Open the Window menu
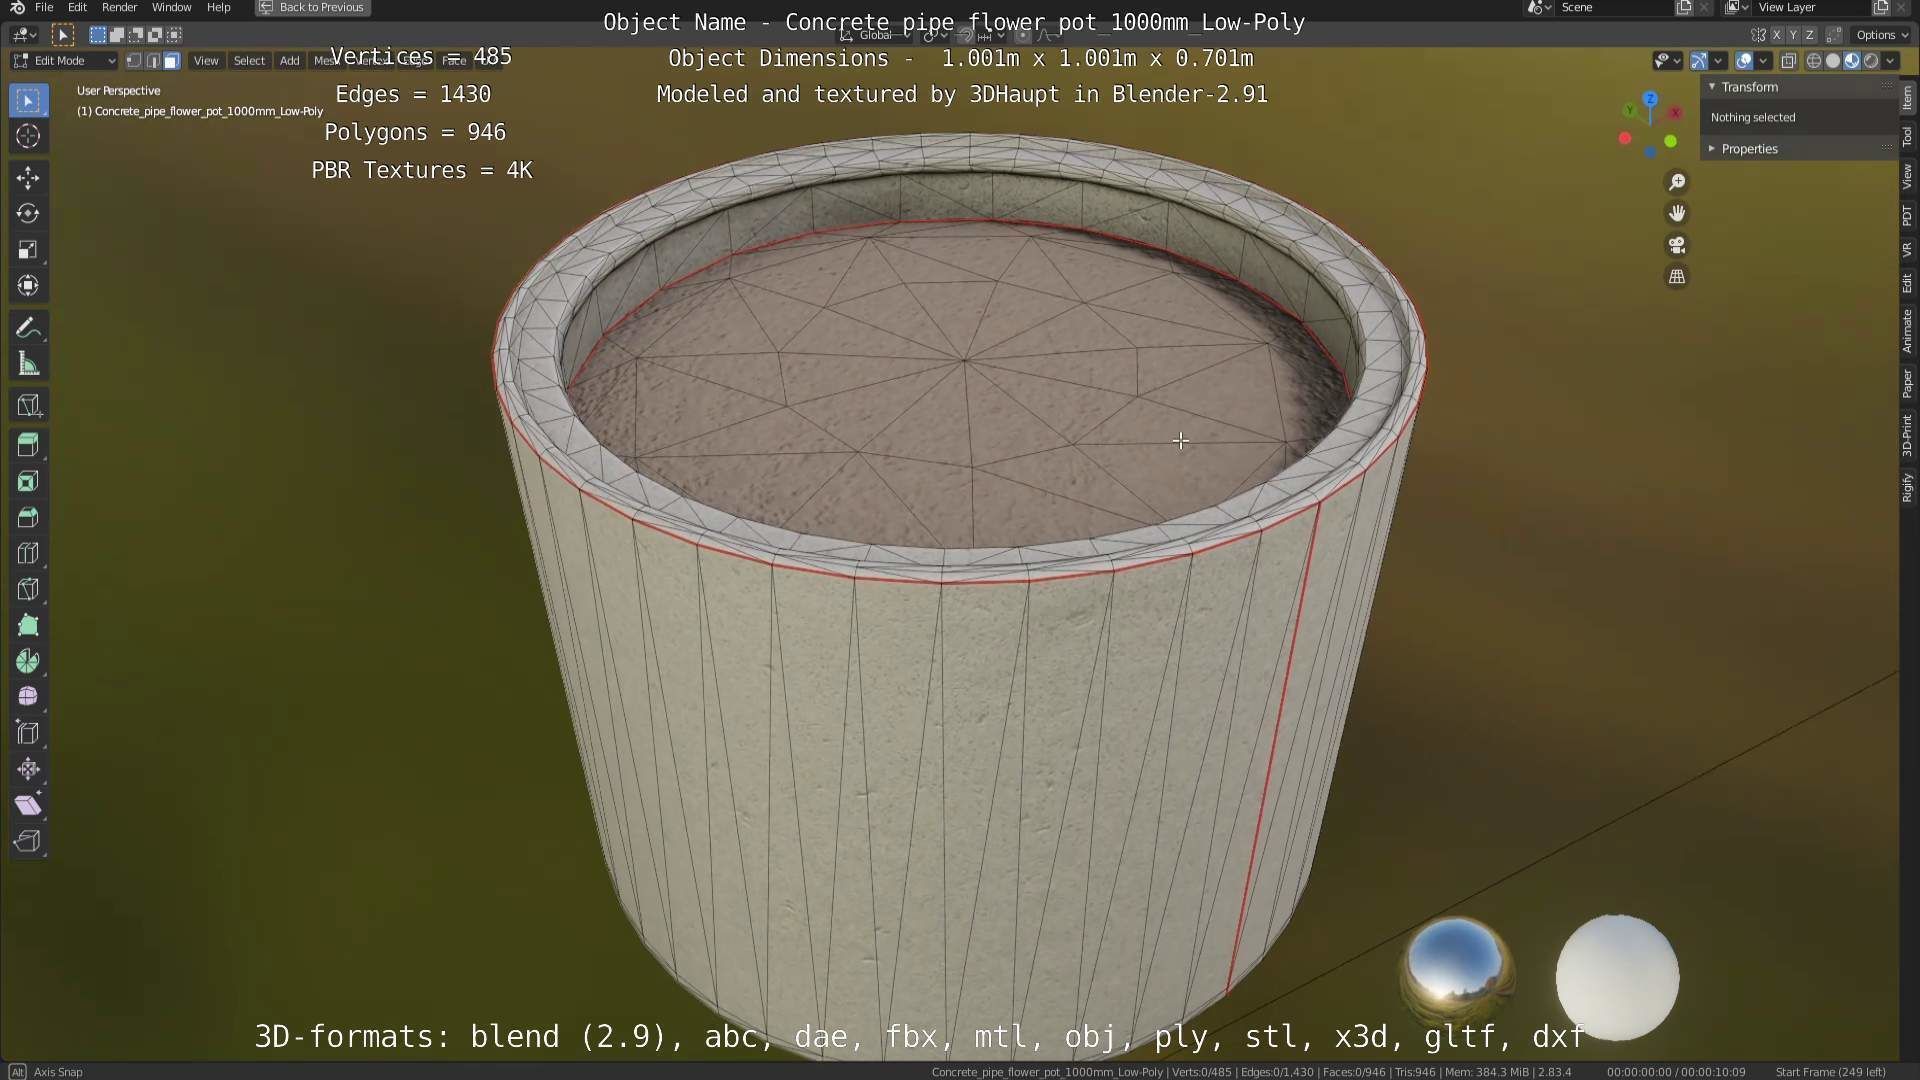Screen dimensions: 1920x1080 (171, 7)
